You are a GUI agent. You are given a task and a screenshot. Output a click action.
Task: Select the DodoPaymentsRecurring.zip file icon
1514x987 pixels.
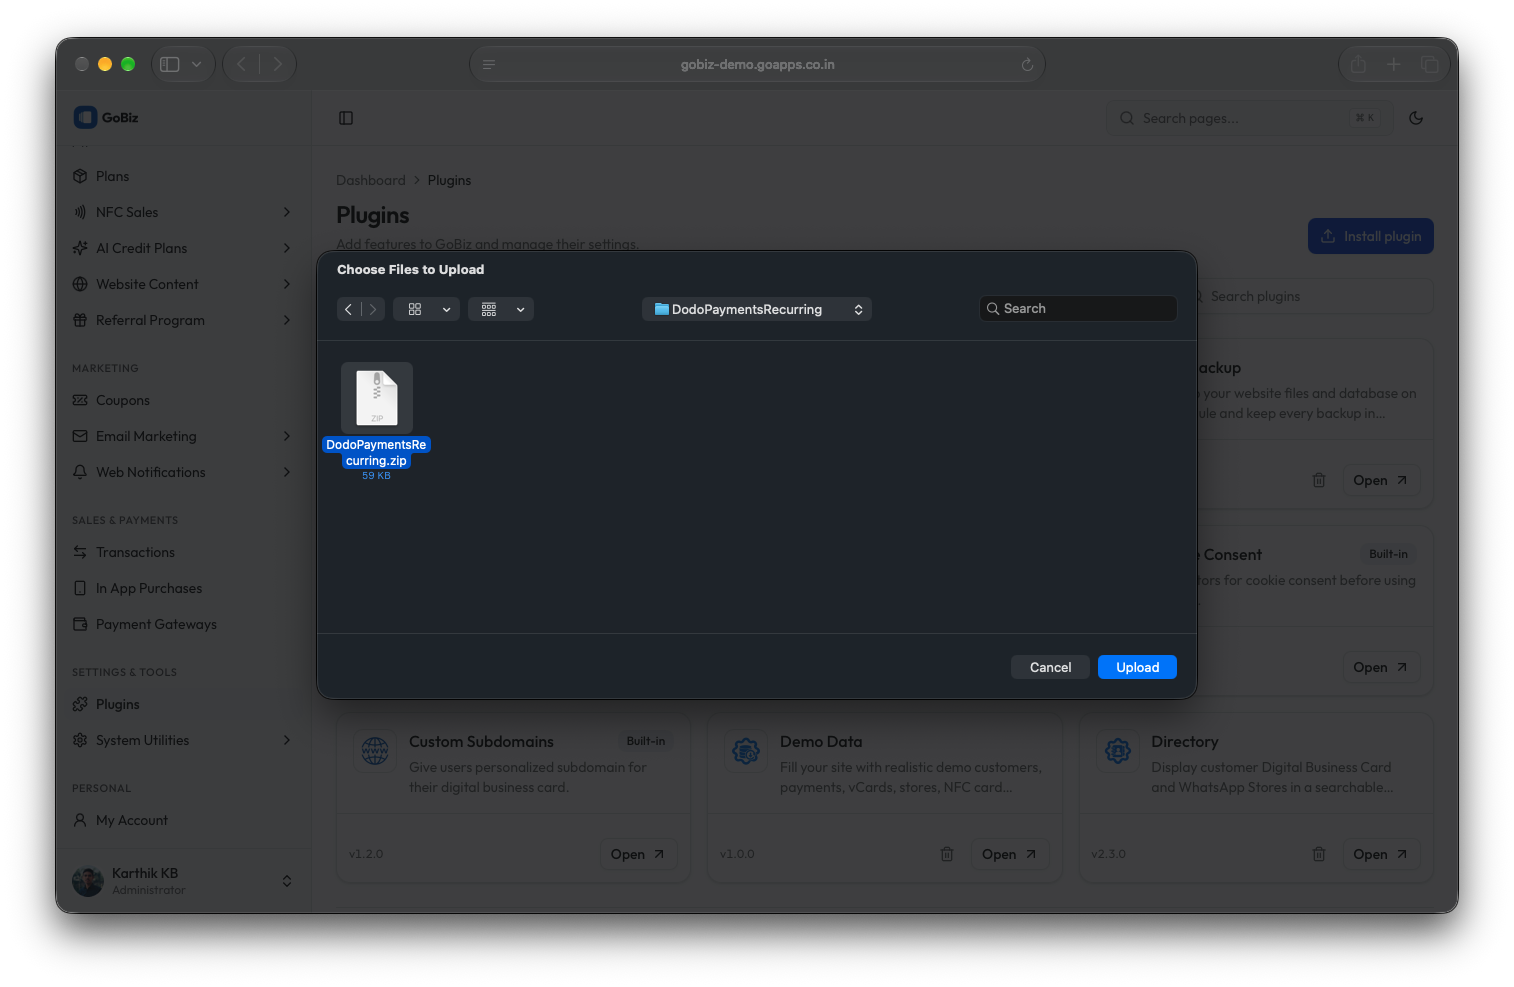coord(377,398)
